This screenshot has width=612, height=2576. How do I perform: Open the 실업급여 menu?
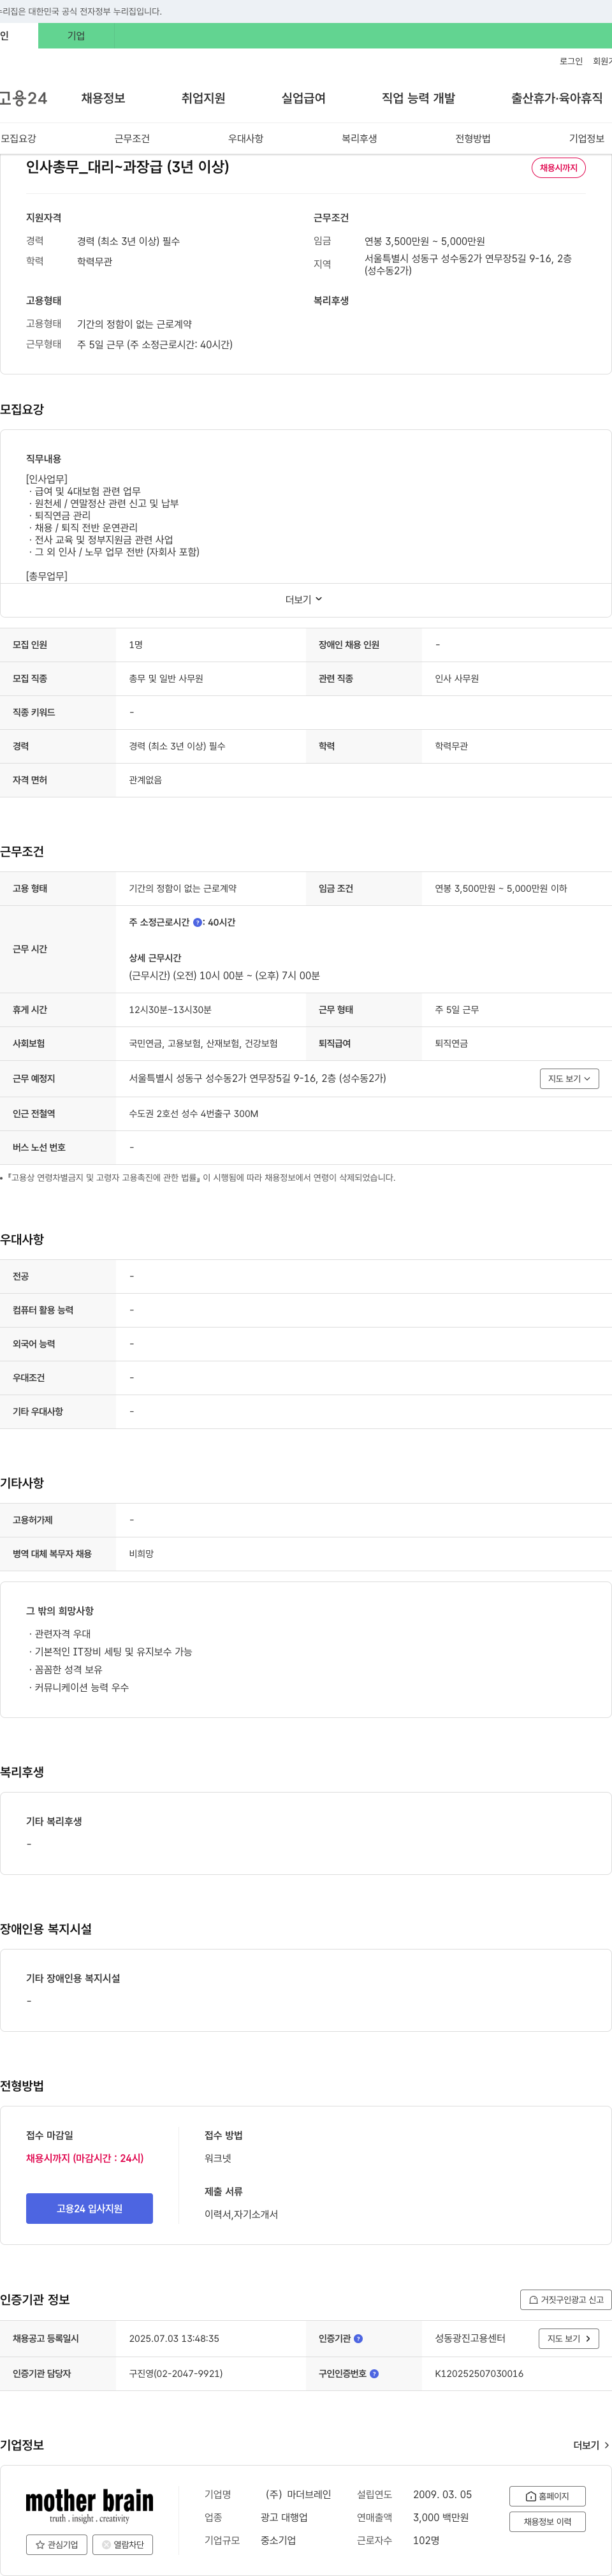click(303, 98)
